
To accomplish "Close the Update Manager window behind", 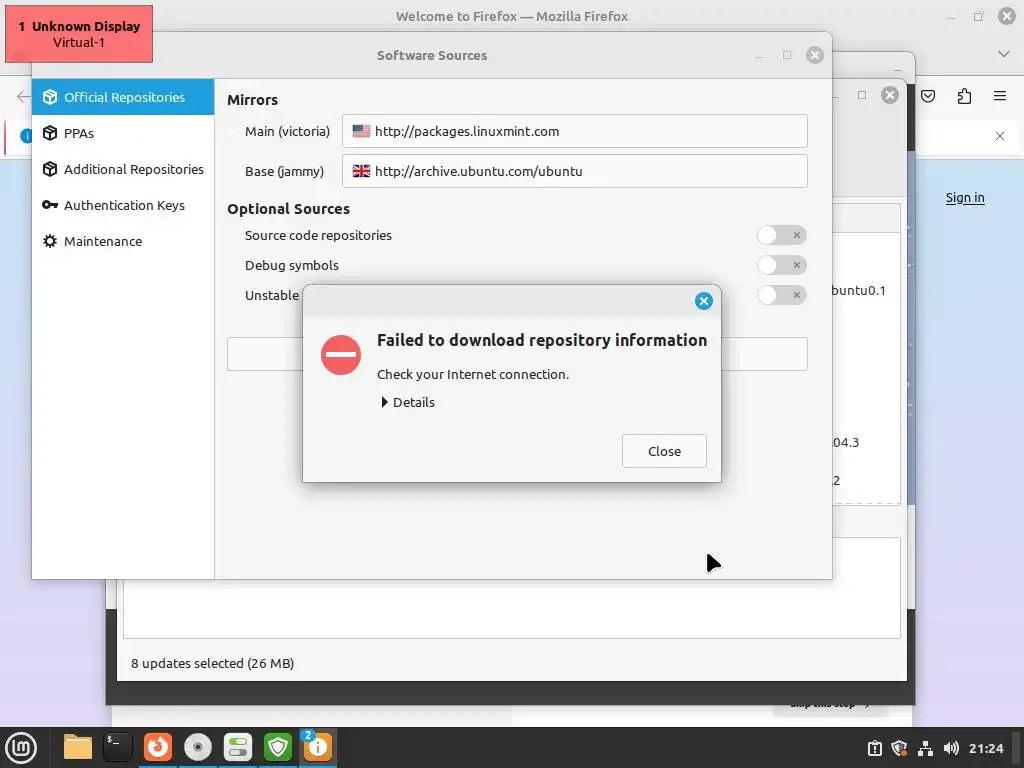I will [x=889, y=95].
